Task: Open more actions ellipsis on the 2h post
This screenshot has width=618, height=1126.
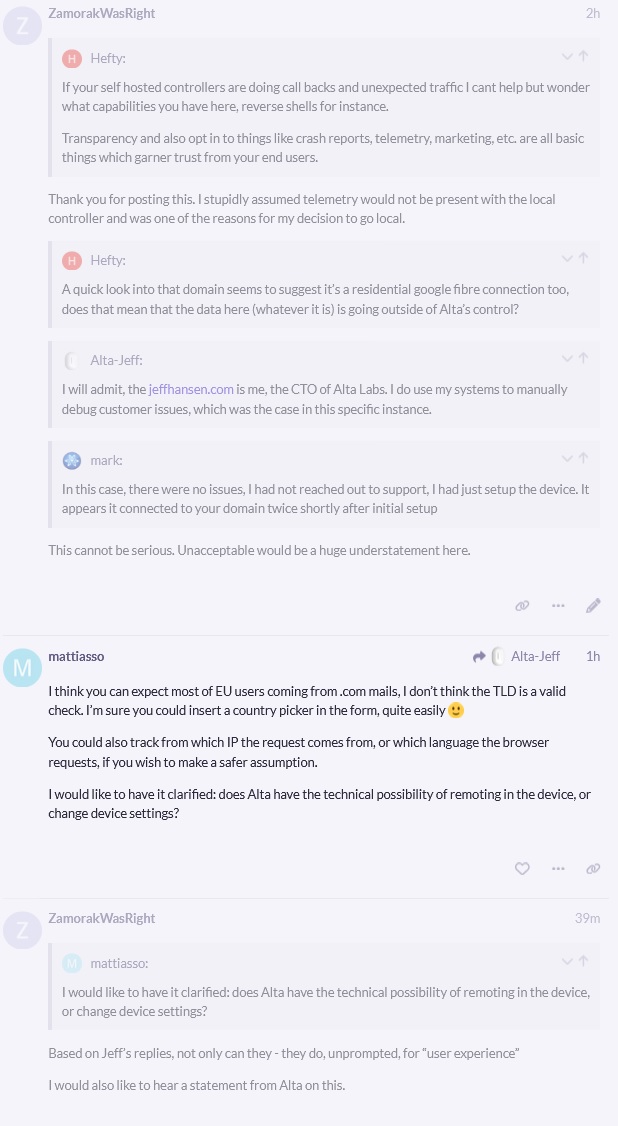Action: [558, 606]
